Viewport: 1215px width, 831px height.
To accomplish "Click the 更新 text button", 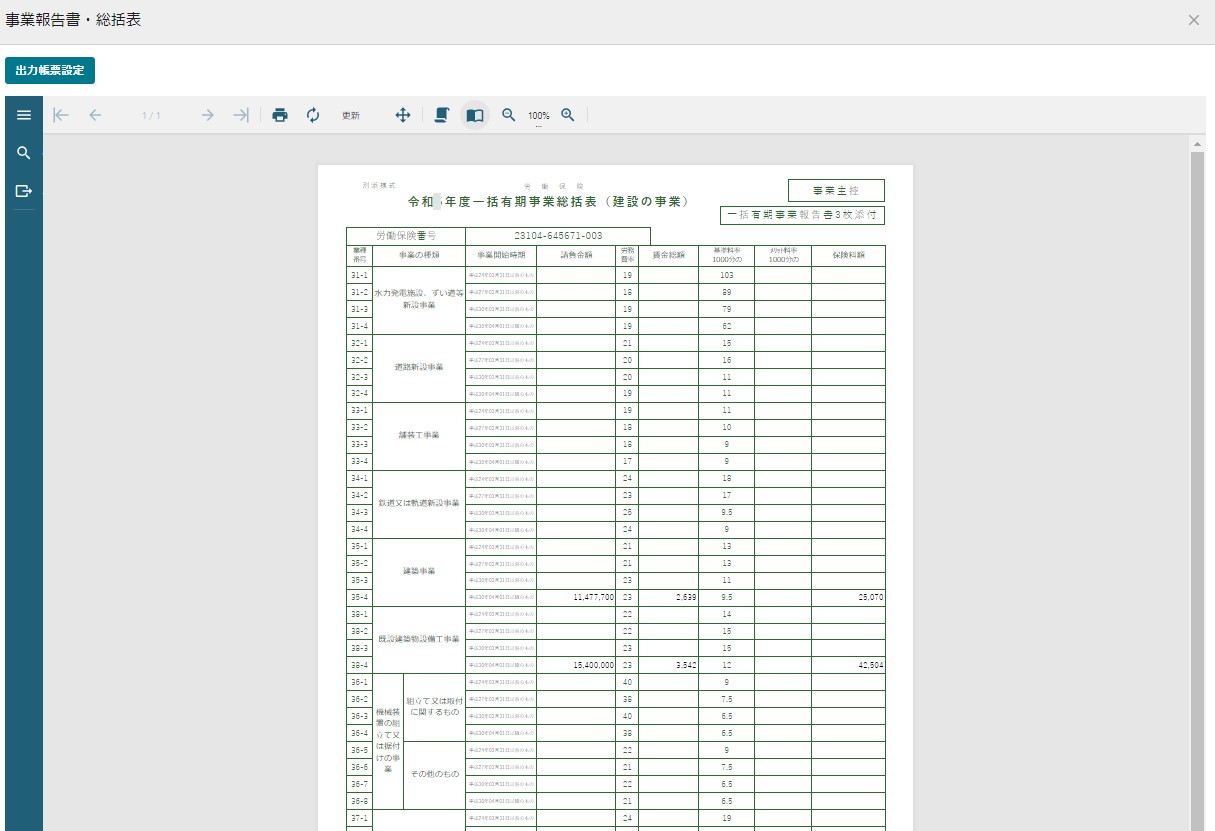I will click(351, 116).
